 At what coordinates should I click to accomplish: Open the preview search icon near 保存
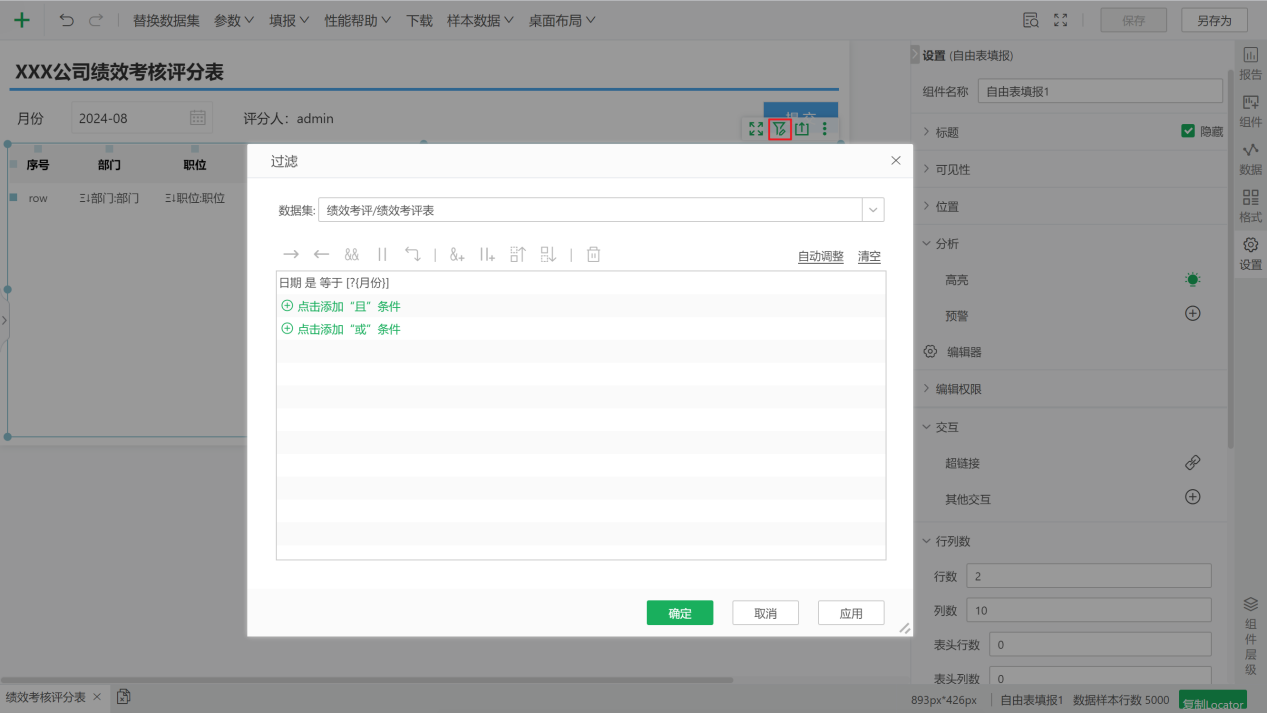[1031, 20]
